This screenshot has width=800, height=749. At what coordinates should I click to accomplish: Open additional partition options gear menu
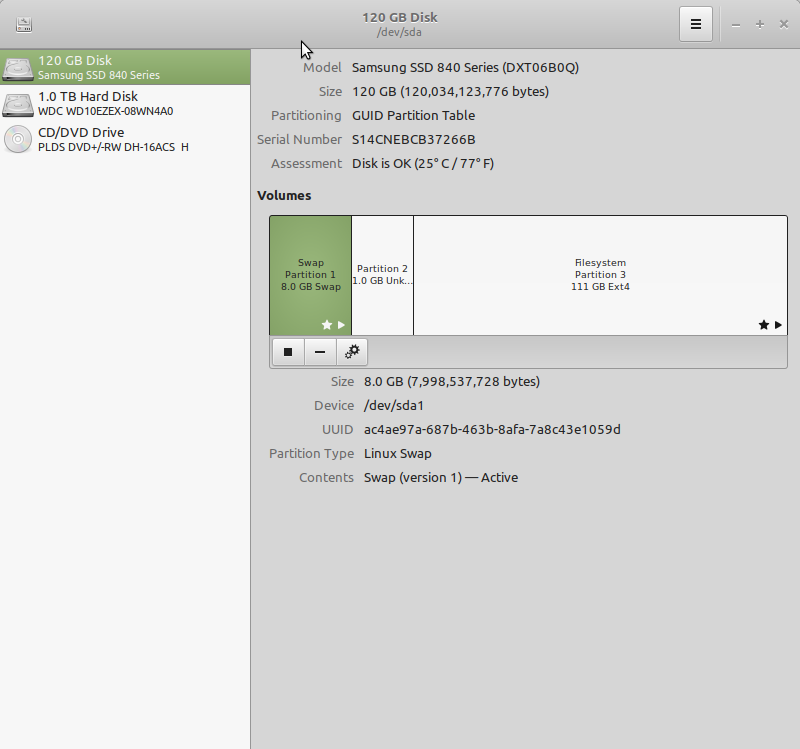[x=351, y=352]
